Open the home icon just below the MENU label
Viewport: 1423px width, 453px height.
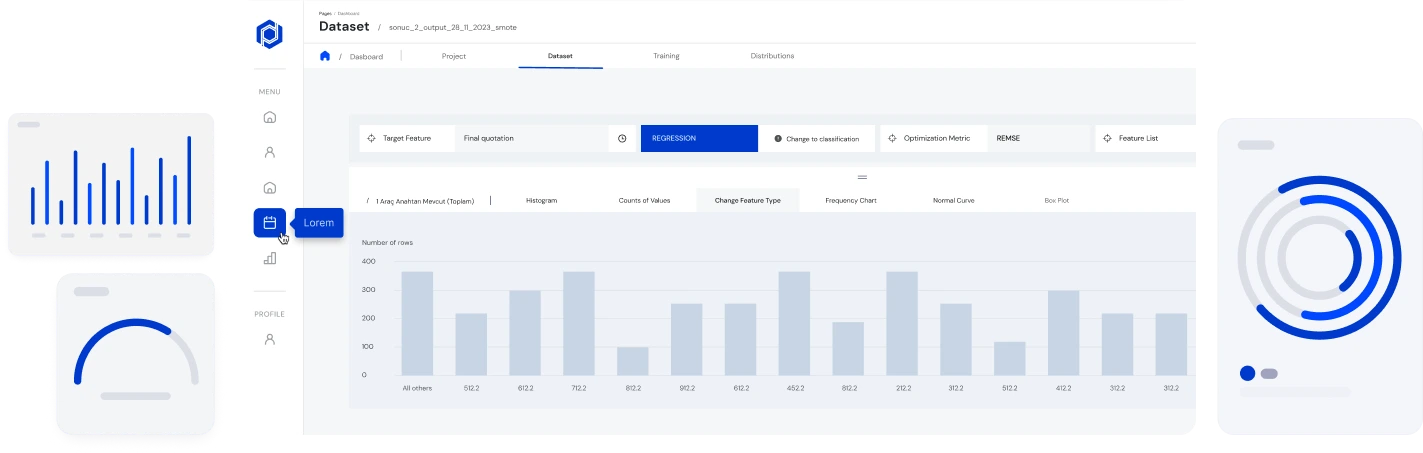(x=269, y=118)
